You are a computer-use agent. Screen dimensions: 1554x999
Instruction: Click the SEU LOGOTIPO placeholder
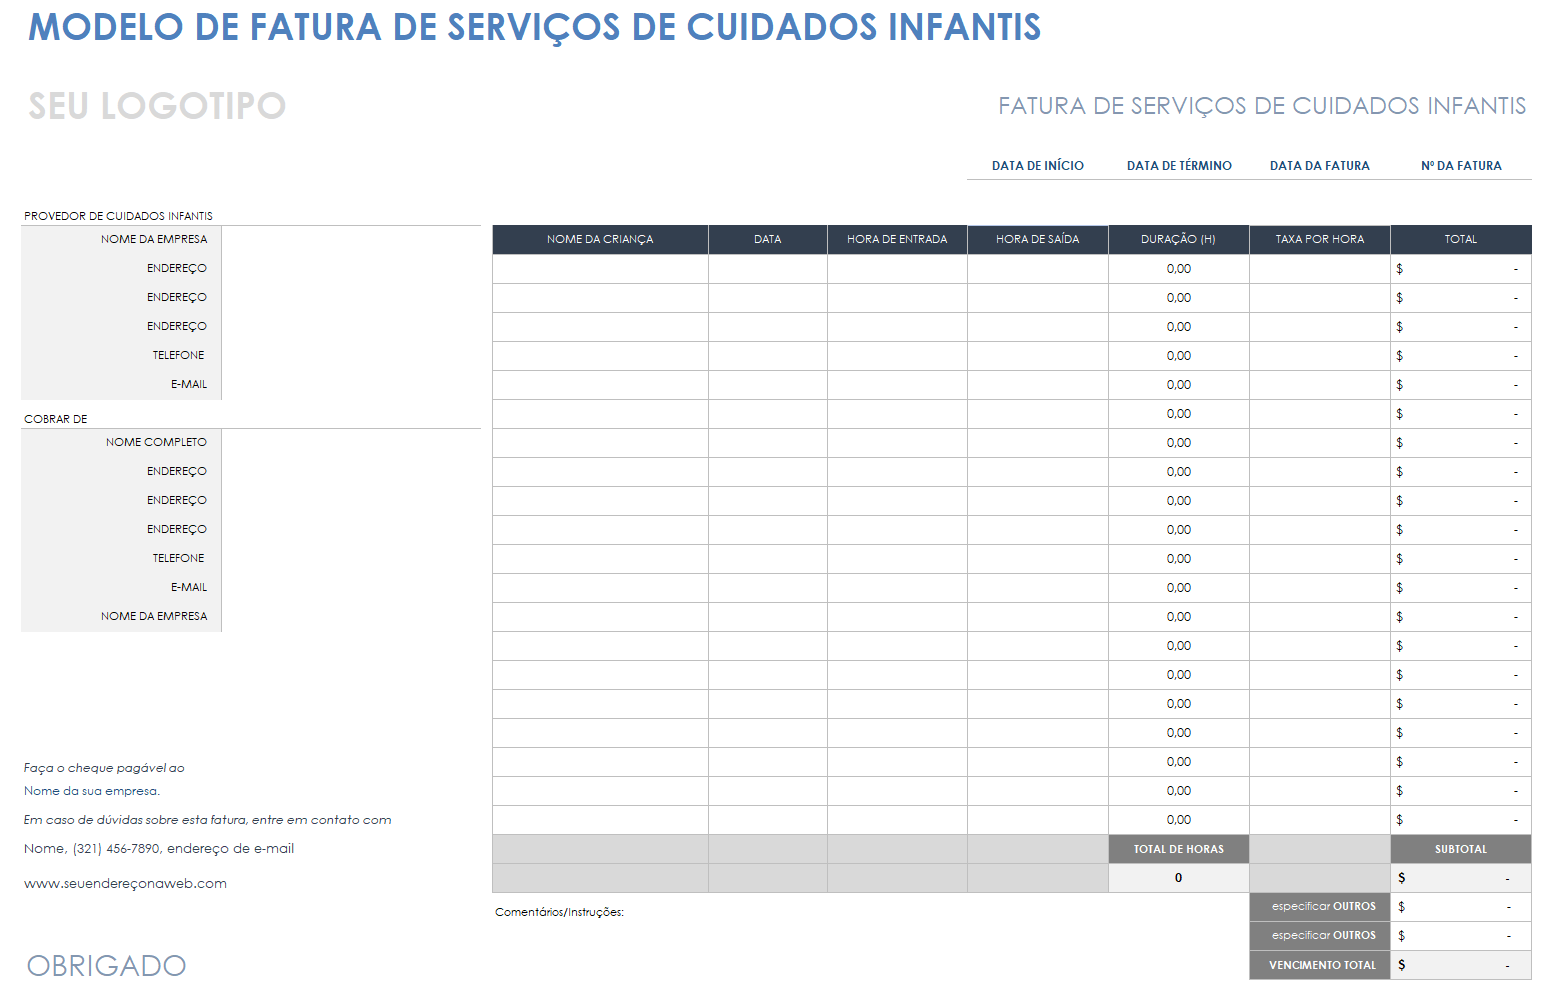157,106
